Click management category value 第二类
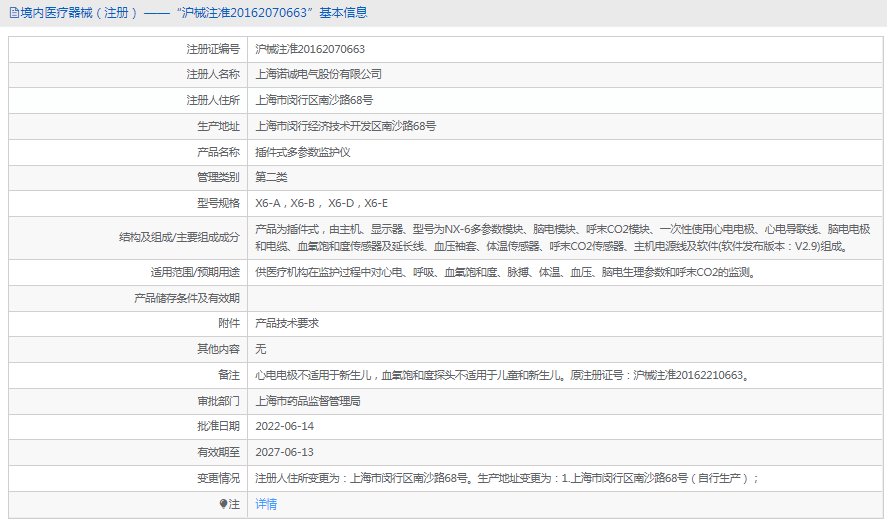Viewport: 887px width, 523px height. (271, 177)
